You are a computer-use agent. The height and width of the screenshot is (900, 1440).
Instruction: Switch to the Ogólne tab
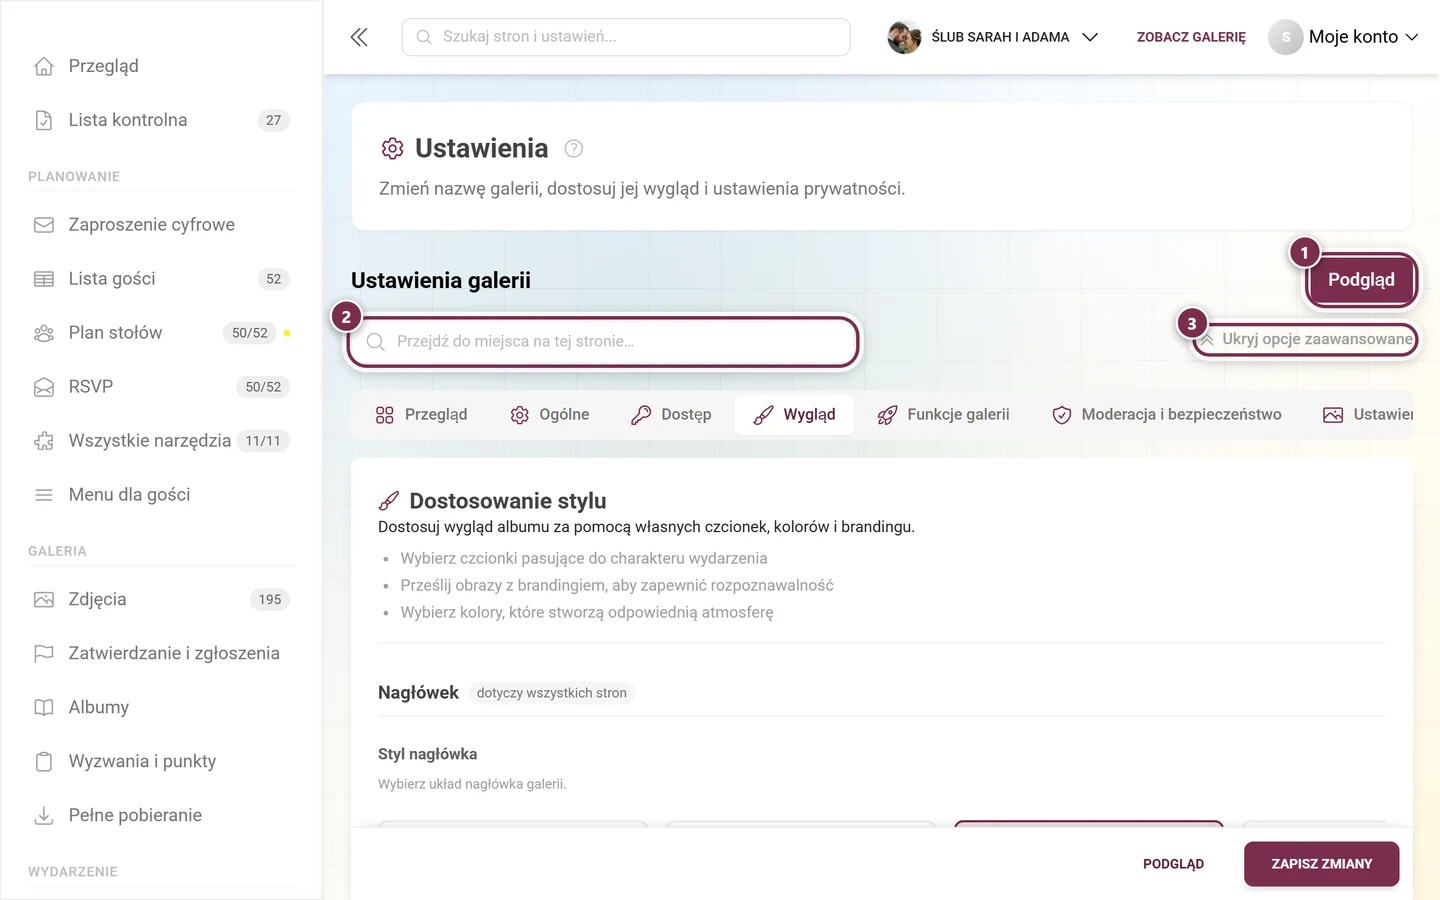tap(550, 415)
